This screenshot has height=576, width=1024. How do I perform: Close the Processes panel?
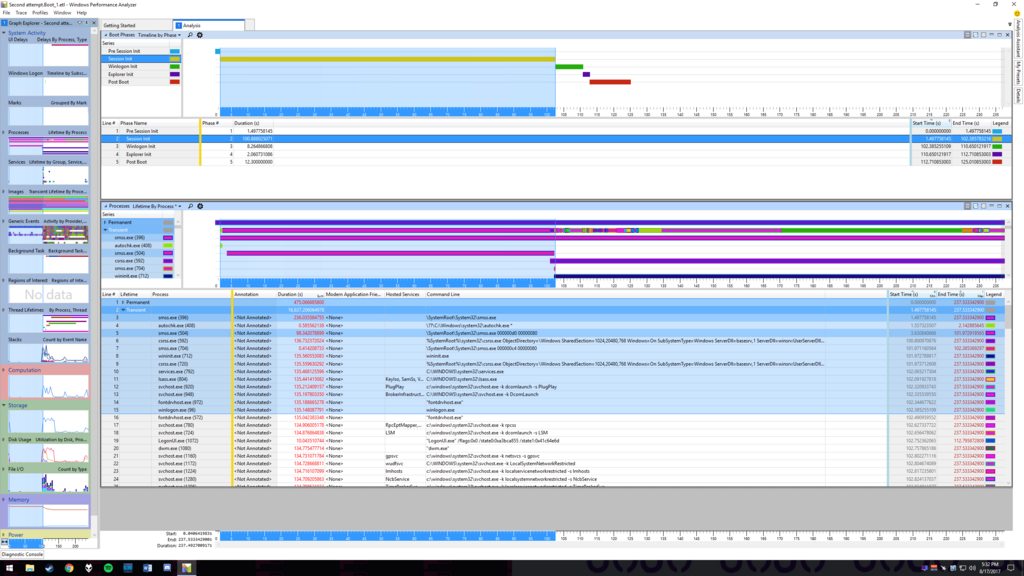tap(1007, 206)
